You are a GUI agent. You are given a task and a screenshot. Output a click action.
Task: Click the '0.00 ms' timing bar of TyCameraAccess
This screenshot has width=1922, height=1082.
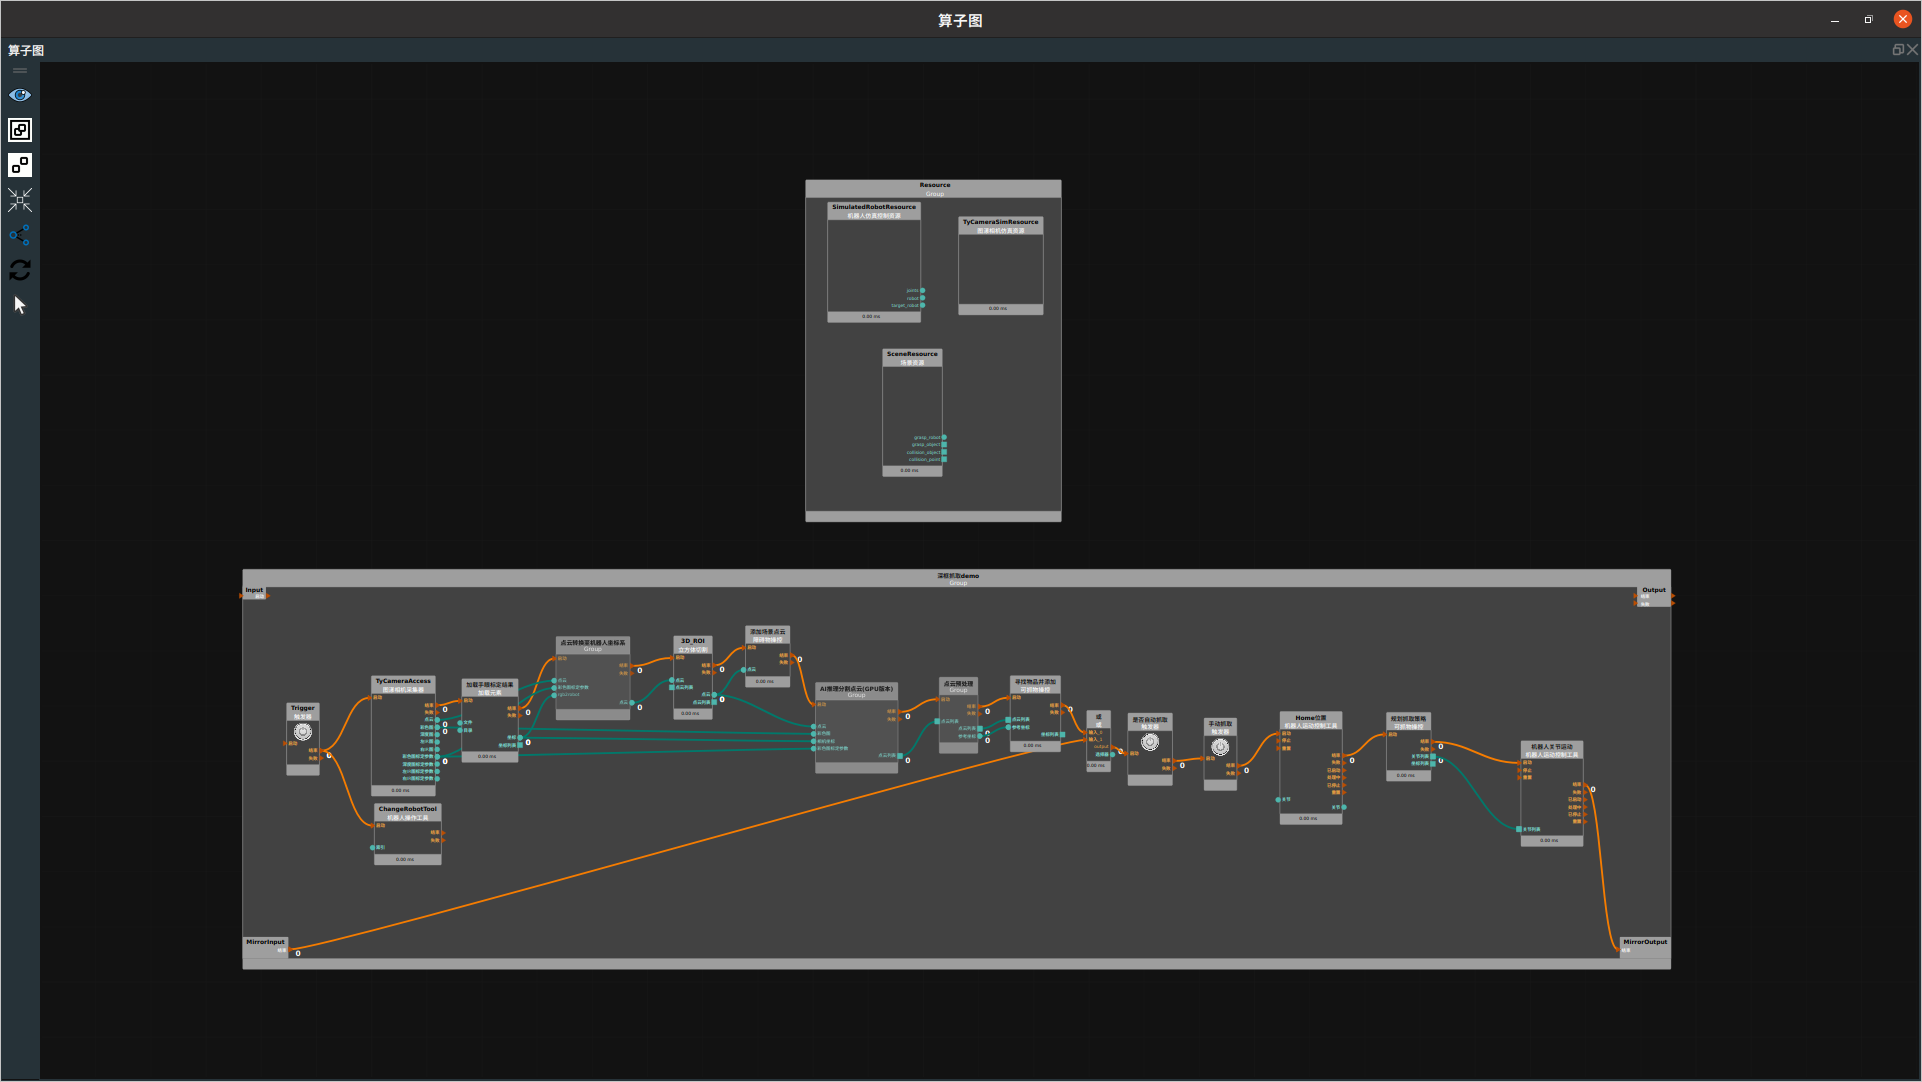point(404,790)
